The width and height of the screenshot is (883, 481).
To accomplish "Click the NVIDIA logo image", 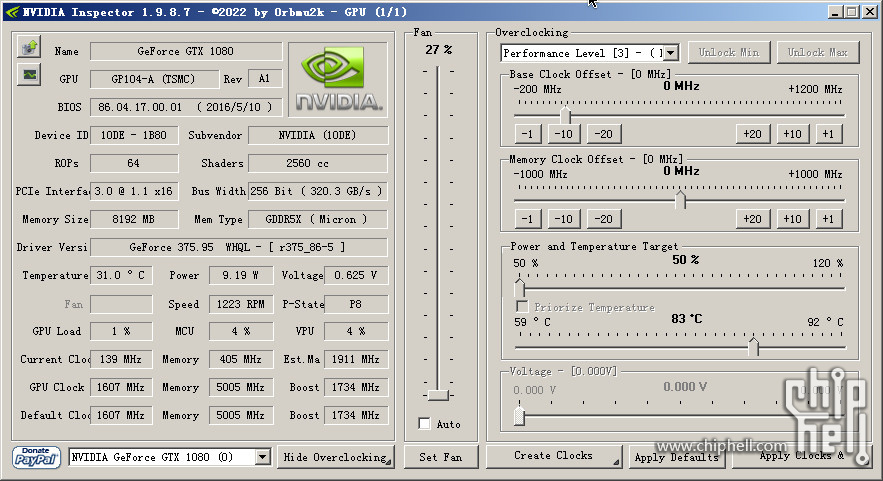I will coord(338,79).
